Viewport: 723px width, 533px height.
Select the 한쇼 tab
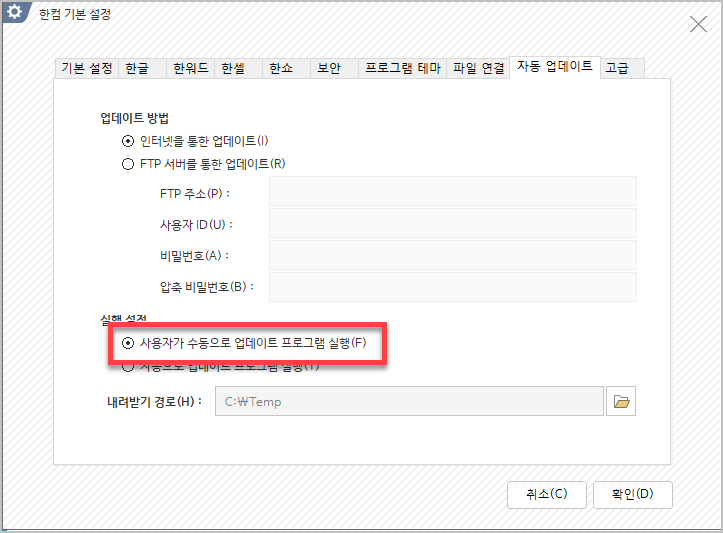286,69
